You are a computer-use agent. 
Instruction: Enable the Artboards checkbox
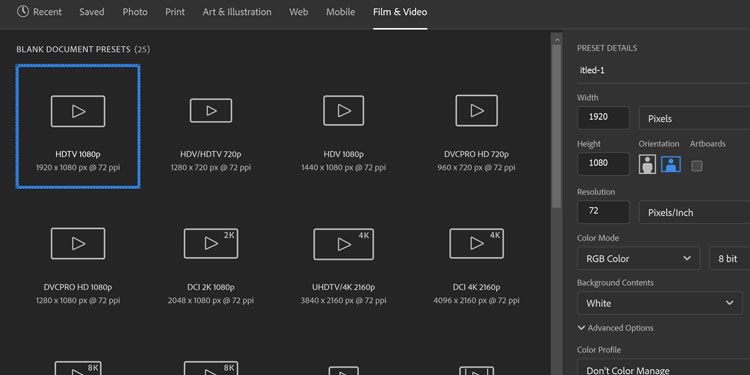tap(697, 166)
